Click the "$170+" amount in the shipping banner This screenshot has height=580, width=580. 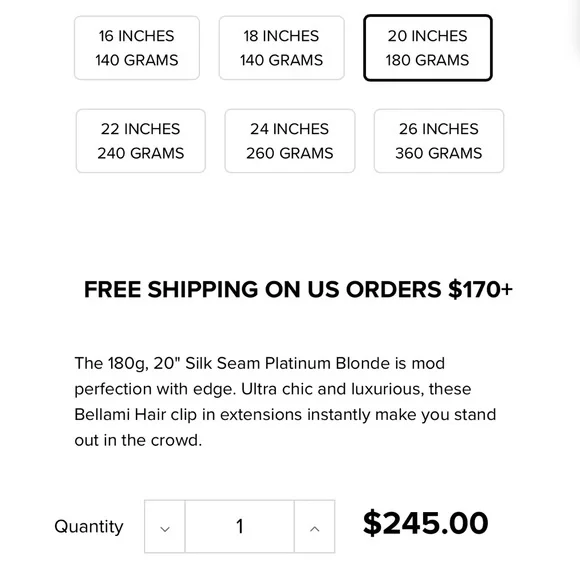480,289
